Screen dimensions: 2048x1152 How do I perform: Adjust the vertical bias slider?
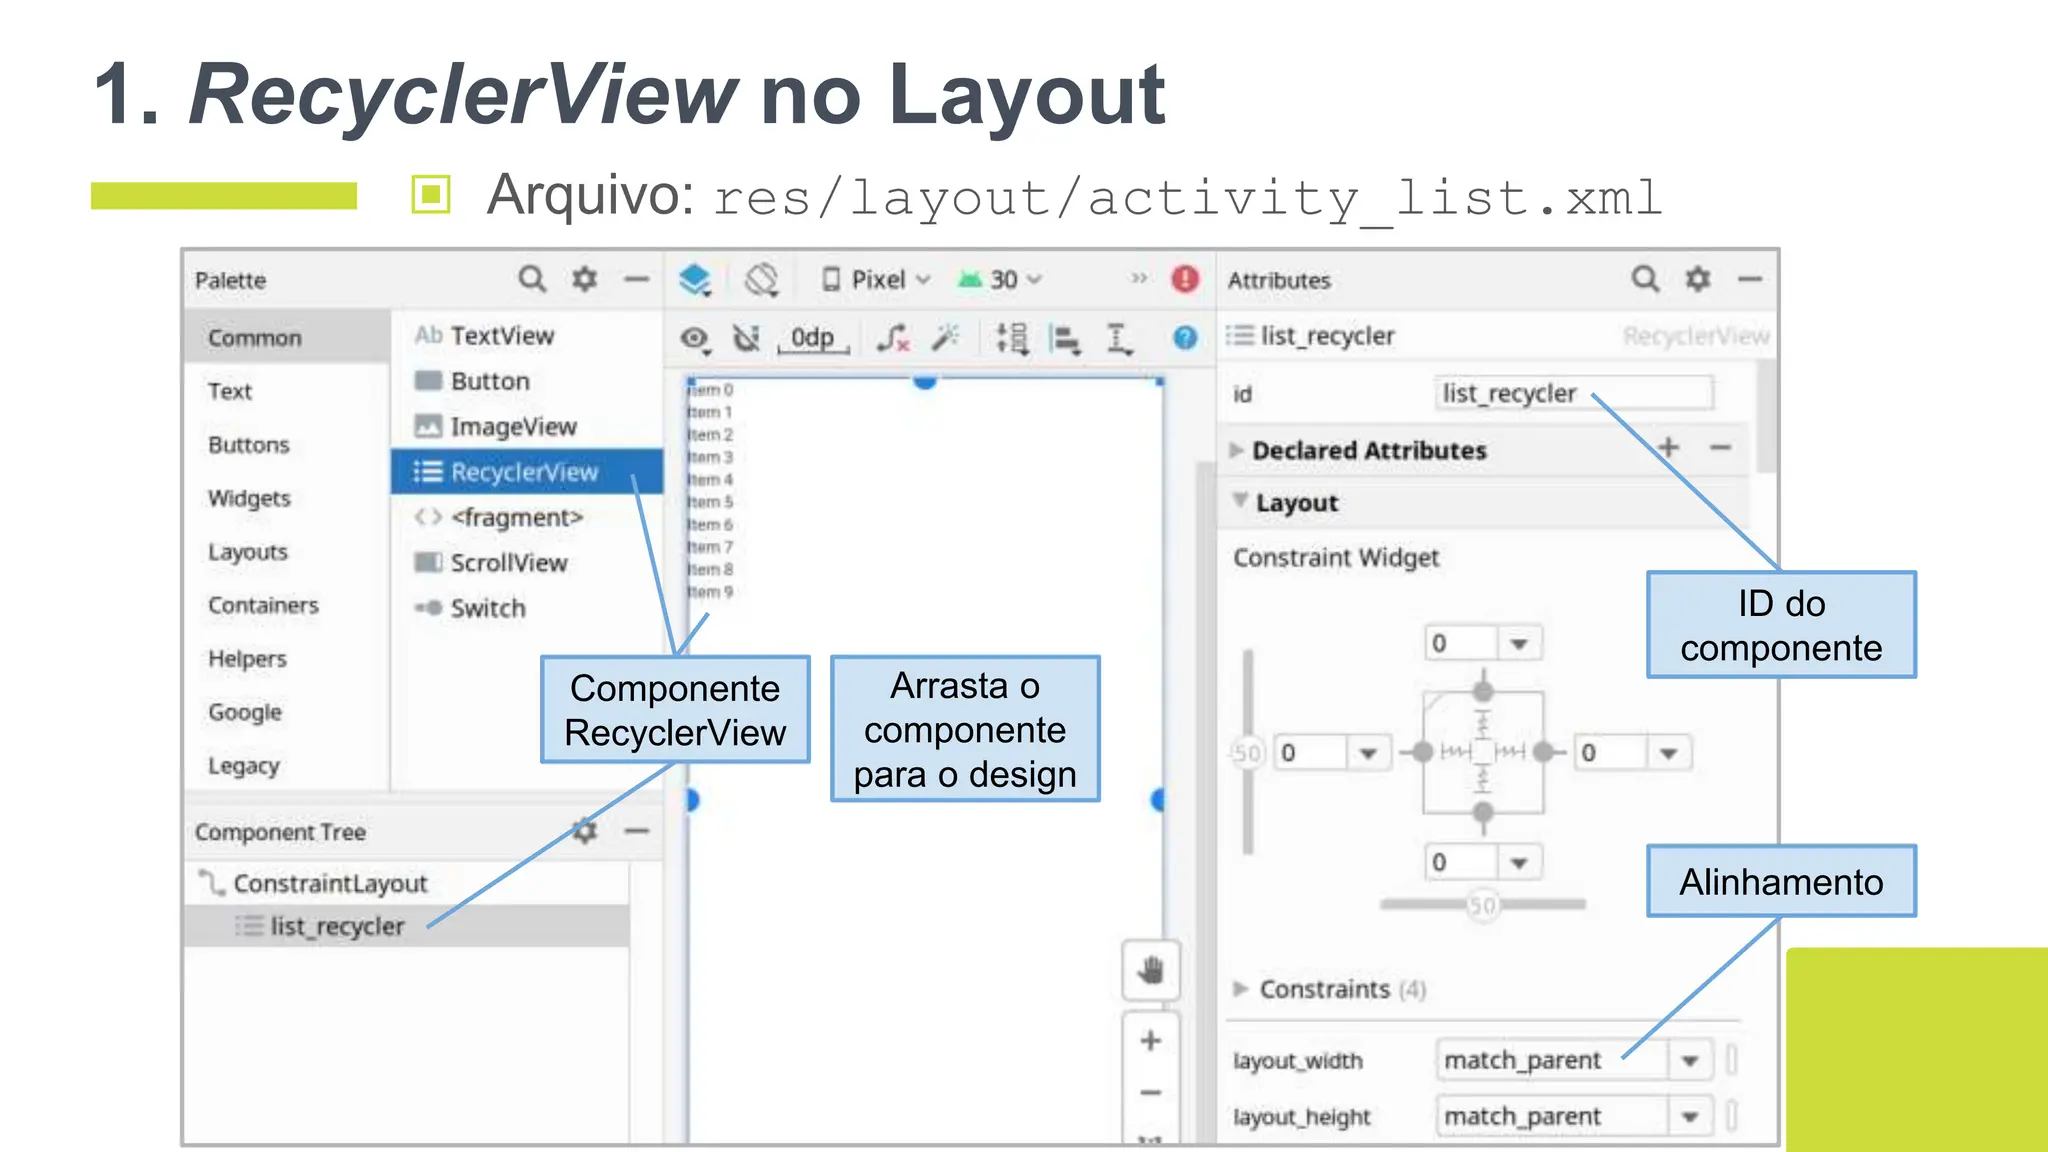1248,752
